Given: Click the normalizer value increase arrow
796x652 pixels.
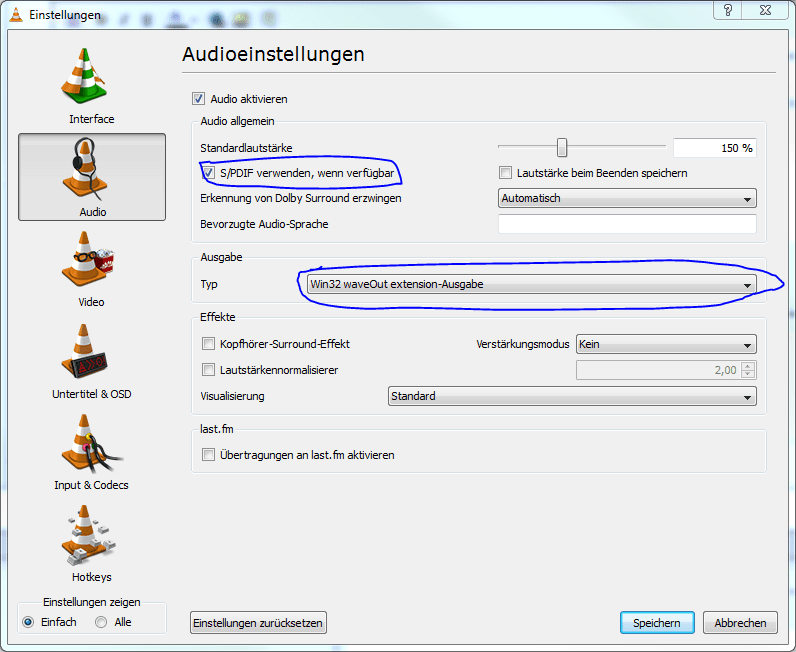Looking at the screenshot, I should (x=748, y=366).
